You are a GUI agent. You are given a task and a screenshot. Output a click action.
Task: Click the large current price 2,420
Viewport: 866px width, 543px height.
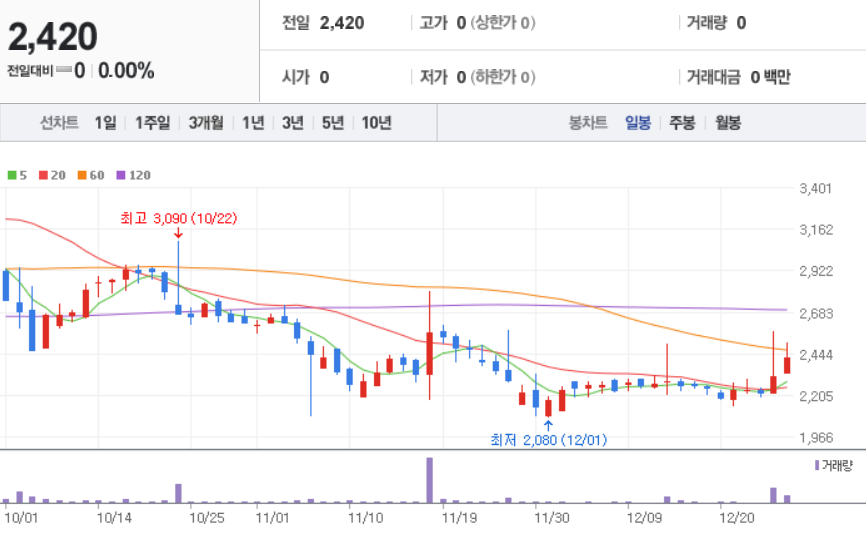(x=53, y=37)
